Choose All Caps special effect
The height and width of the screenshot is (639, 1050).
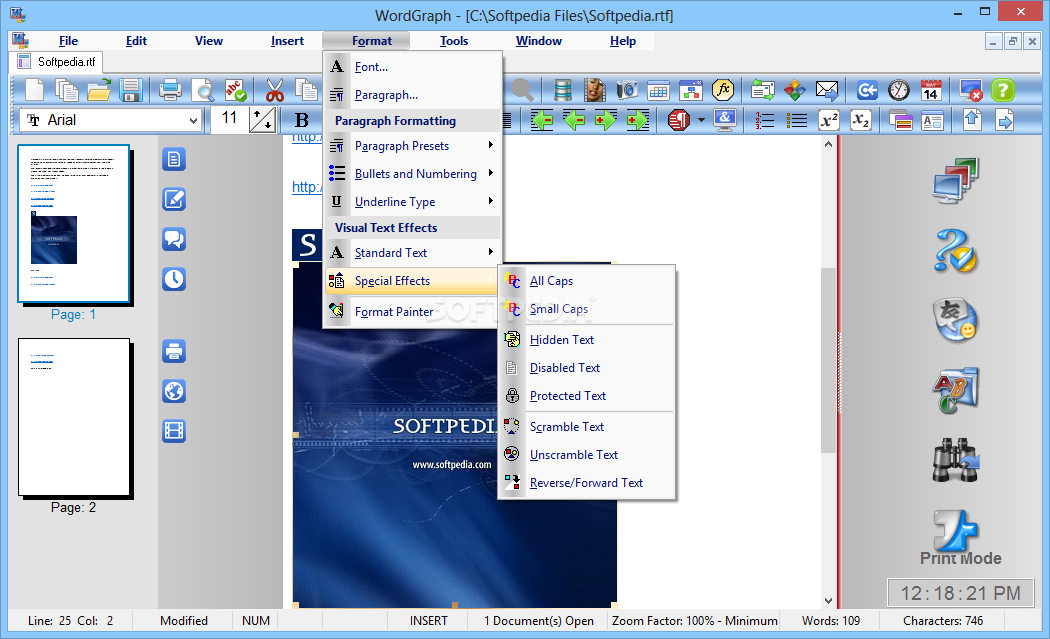pos(587,281)
